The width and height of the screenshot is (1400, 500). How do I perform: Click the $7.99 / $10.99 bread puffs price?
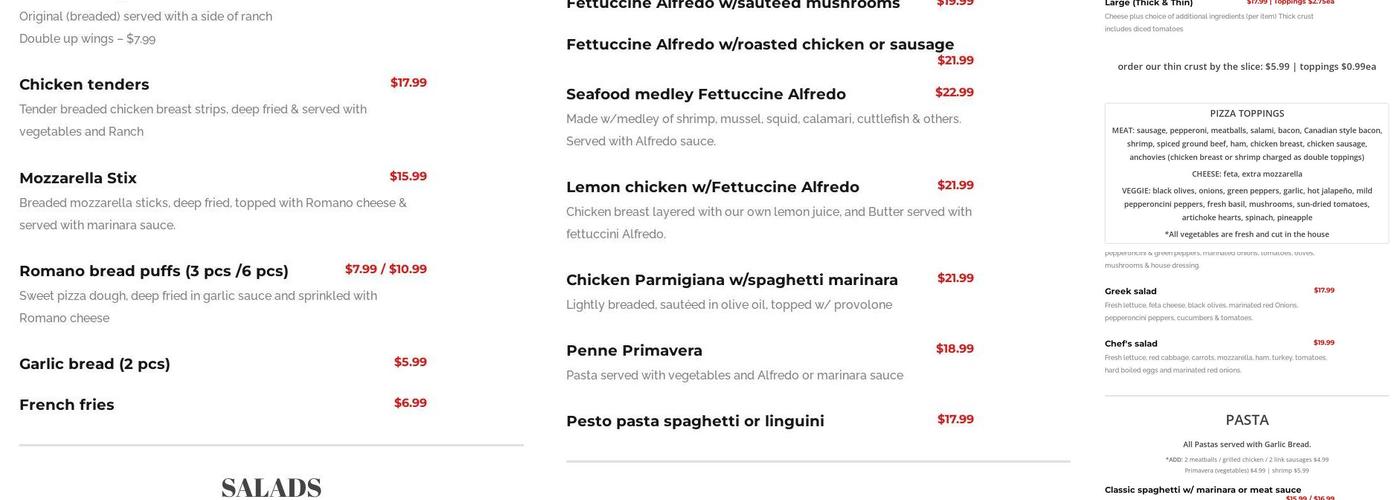(x=386, y=269)
